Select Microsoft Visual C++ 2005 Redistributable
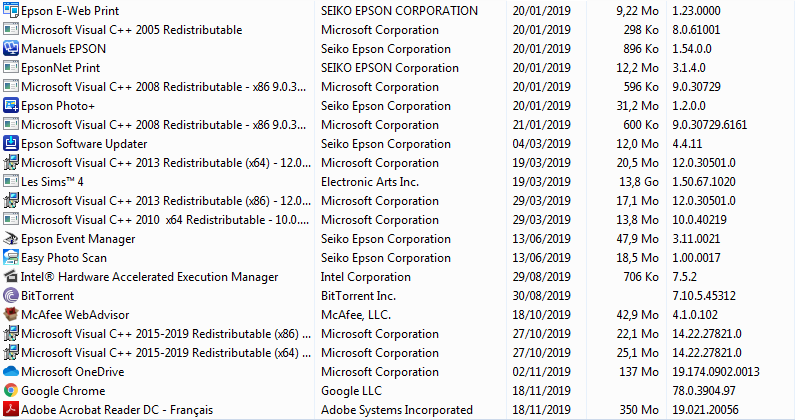795x420 pixels. coord(131,30)
